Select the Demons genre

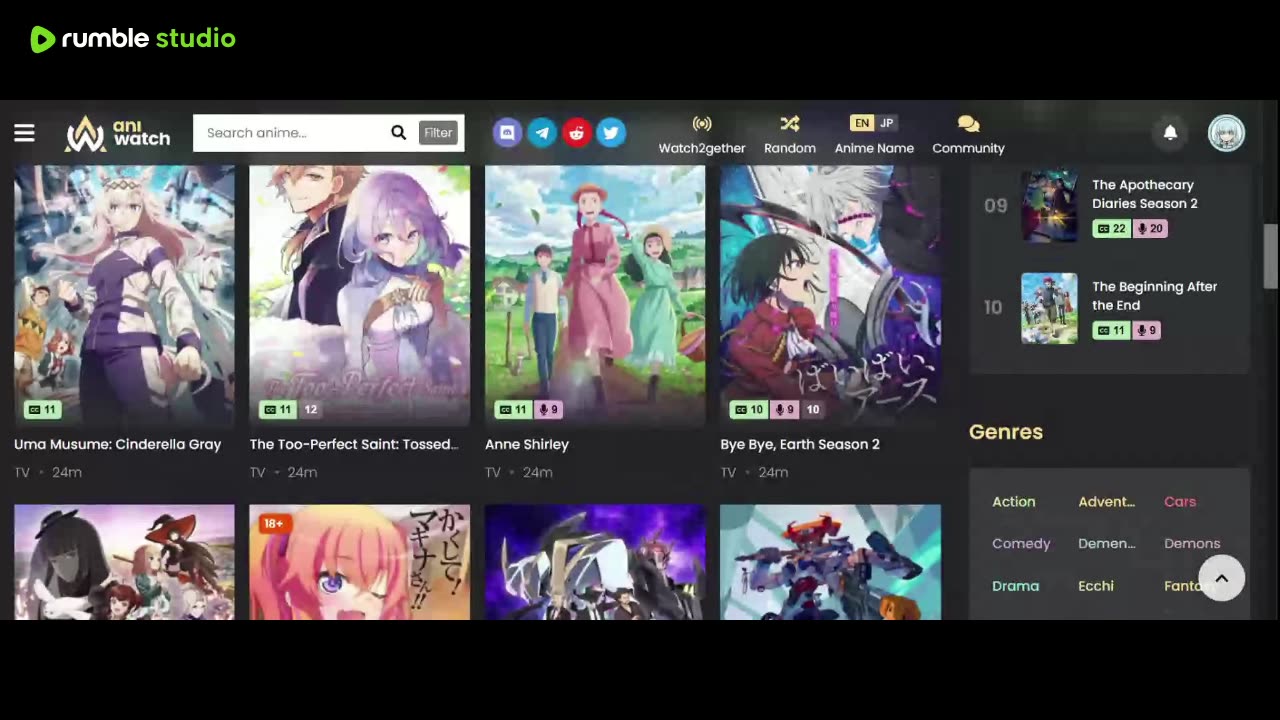coord(1192,544)
